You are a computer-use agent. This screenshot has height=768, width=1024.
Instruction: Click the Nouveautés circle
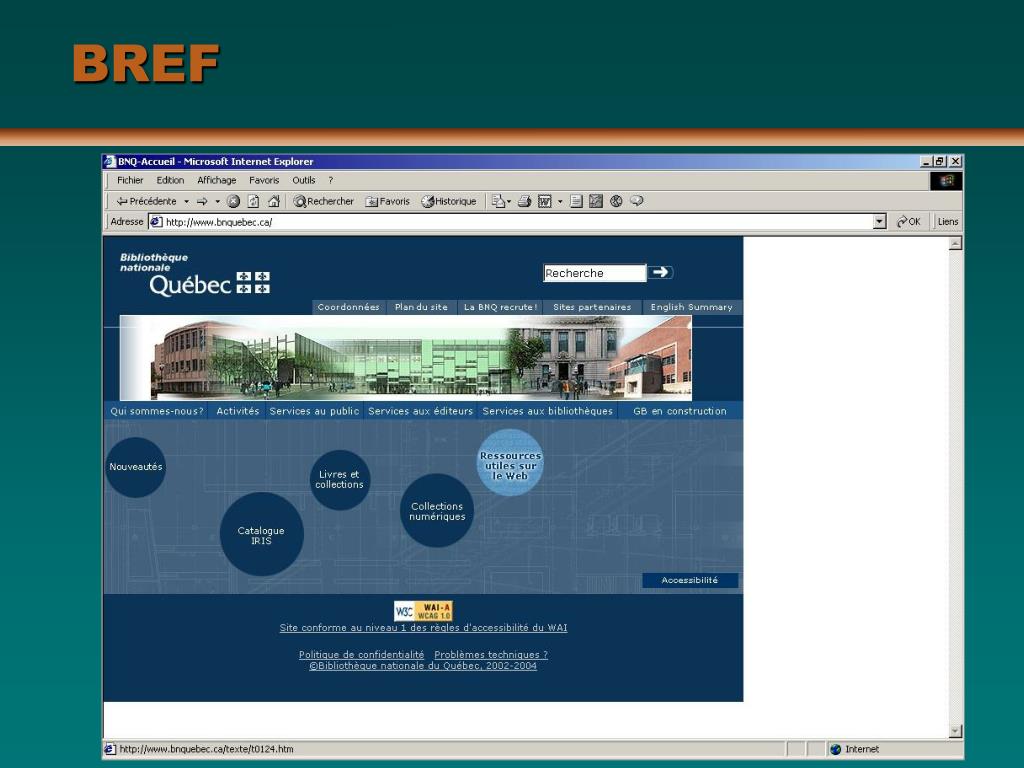click(x=135, y=467)
